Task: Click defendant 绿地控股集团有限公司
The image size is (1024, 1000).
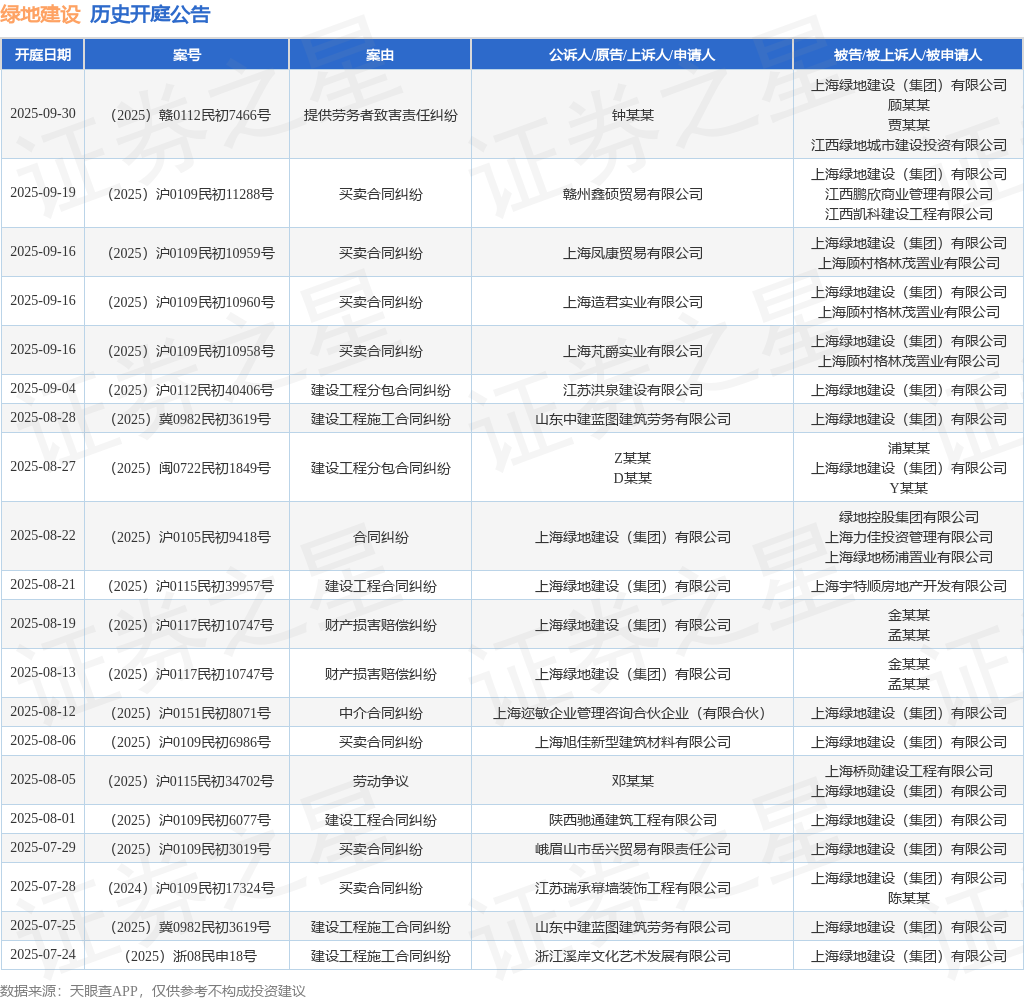Action: pyautogui.click(x=908, y=517)
